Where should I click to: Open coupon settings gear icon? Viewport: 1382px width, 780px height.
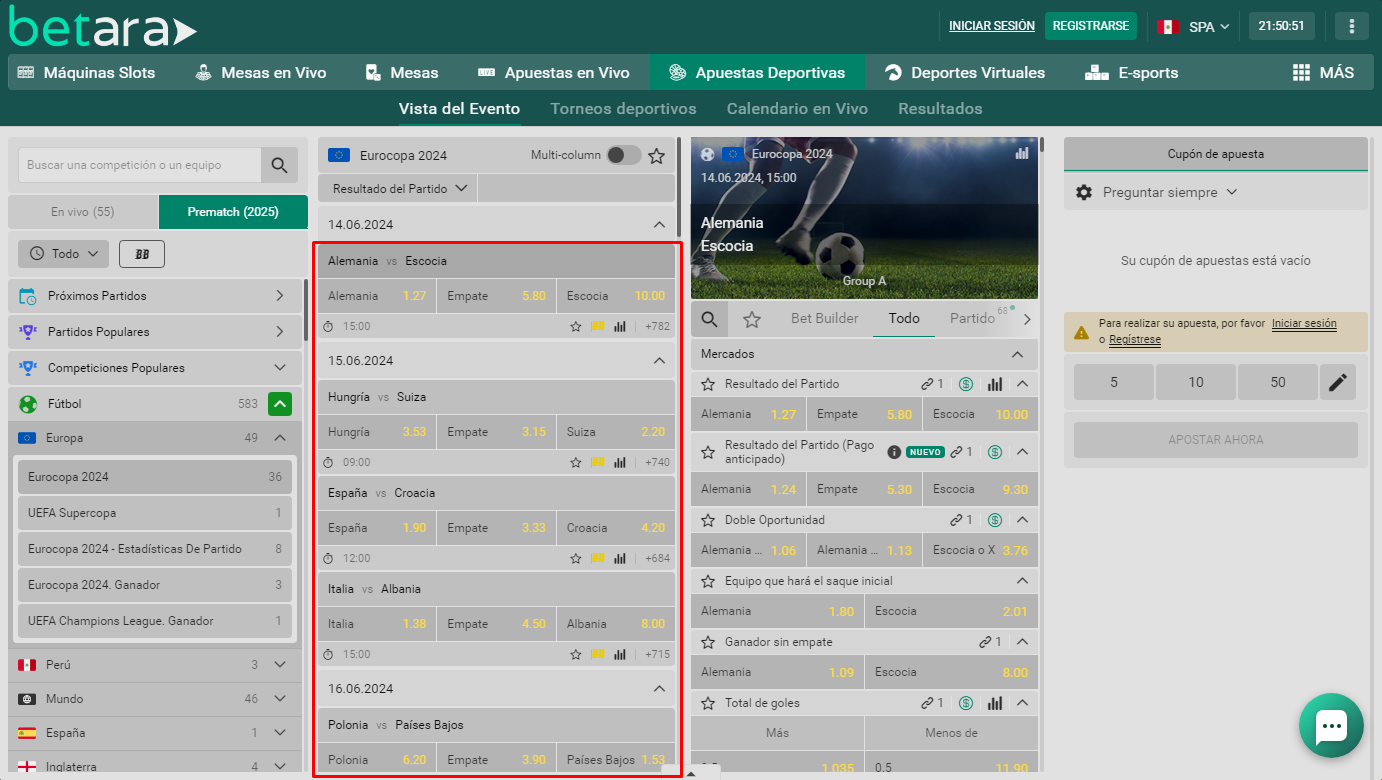1084,192
